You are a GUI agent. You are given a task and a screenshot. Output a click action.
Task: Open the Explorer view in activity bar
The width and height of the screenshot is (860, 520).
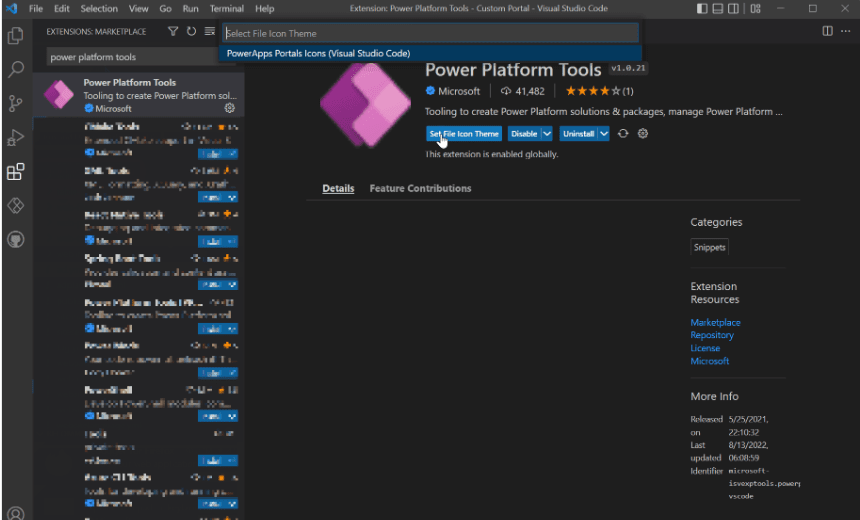15,36
